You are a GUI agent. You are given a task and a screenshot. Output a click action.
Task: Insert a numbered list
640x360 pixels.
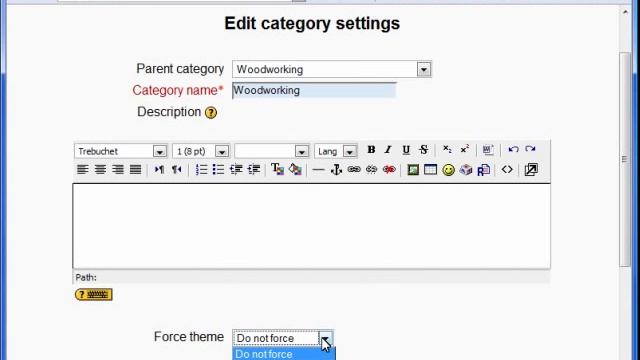[201, 169]
